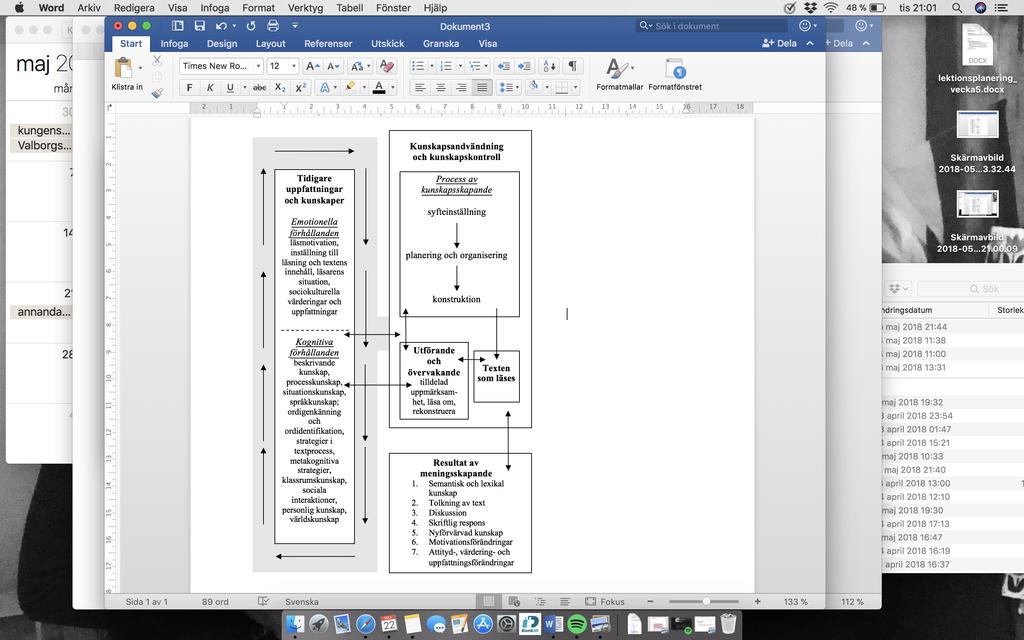Click the Svenska language in status bar
The height and width of the screenshot is (640, 1024).
click(302, 601)
